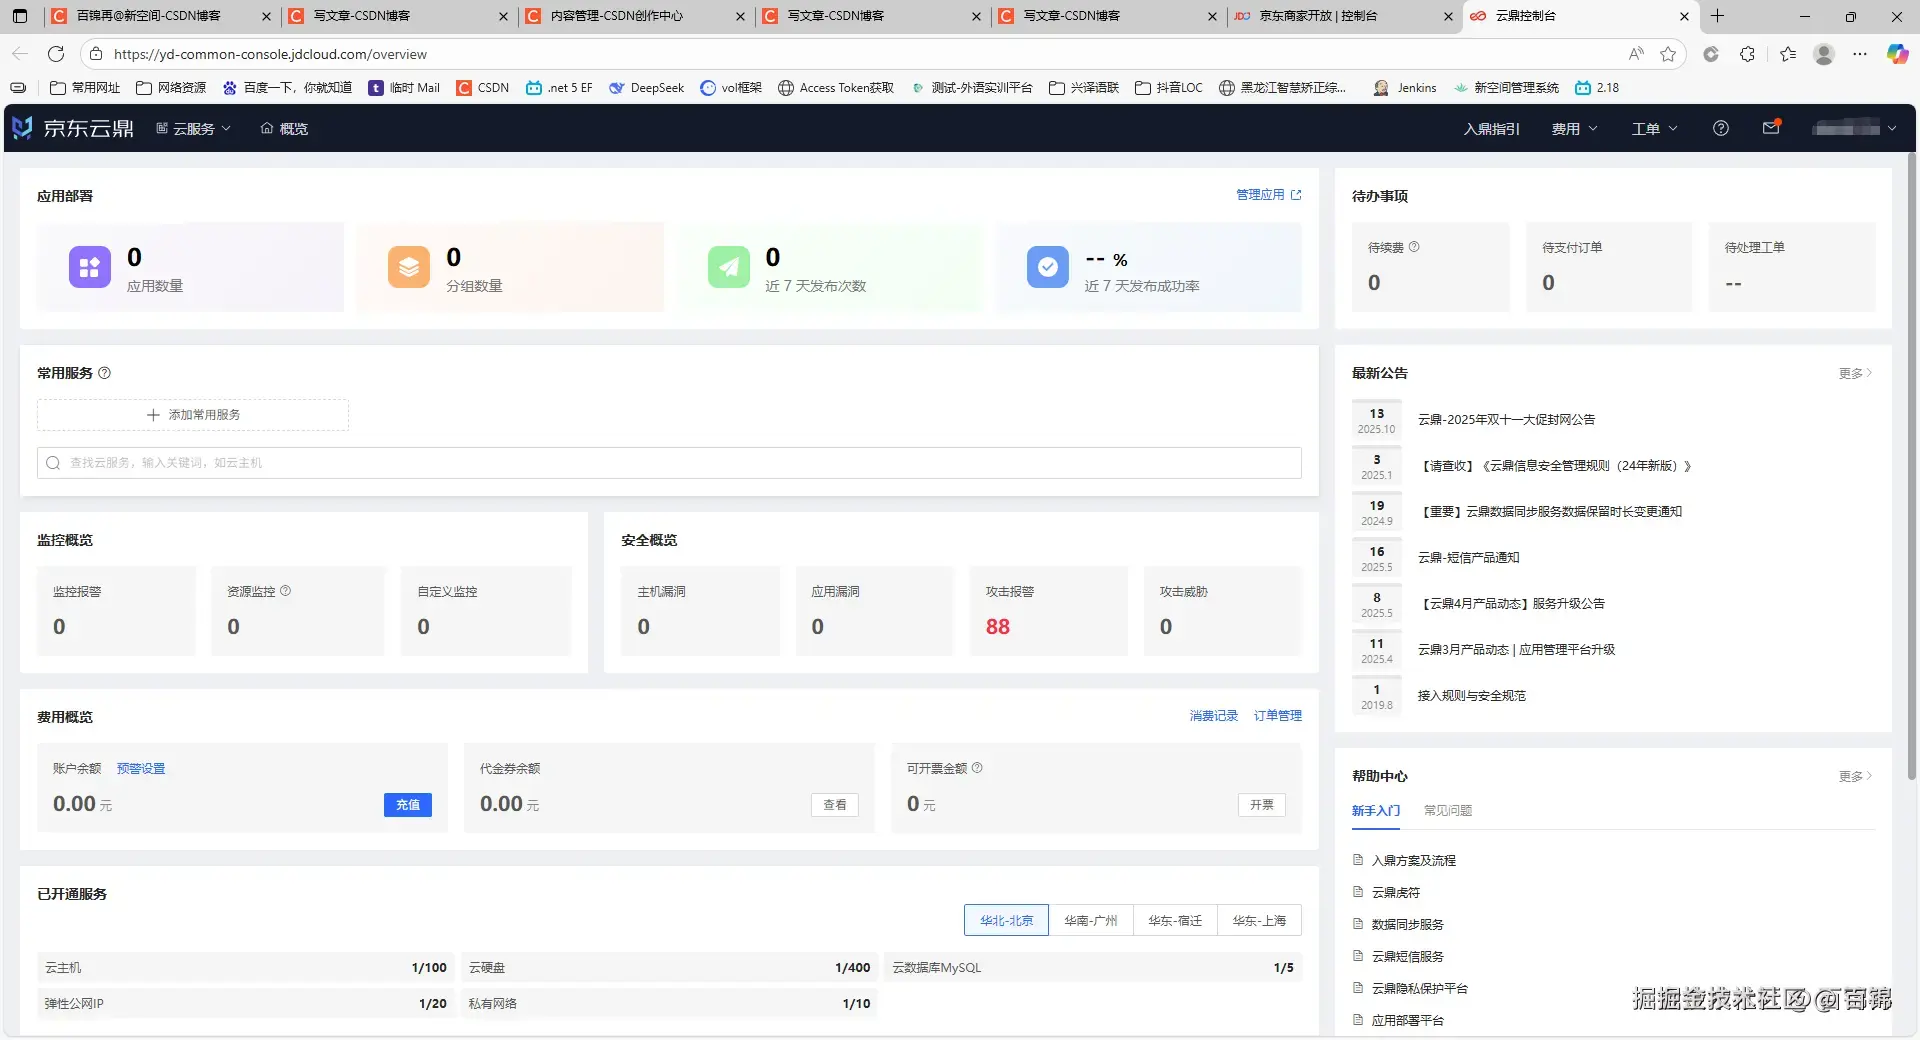The height and width of the screenshot is (1040, 1920).
Task: Click the 添加常用服务 plus icon
Action: [x=152, y=414]
